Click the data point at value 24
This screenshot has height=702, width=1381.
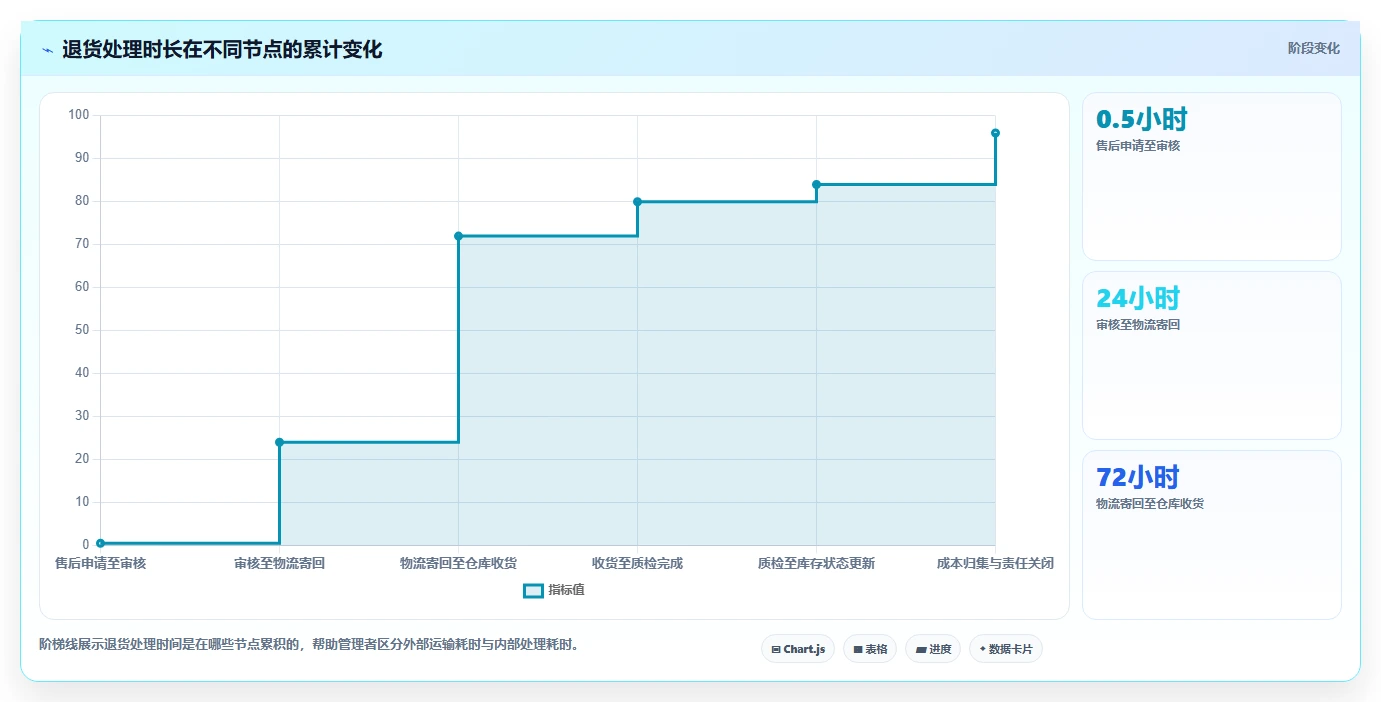coord(279,442)
